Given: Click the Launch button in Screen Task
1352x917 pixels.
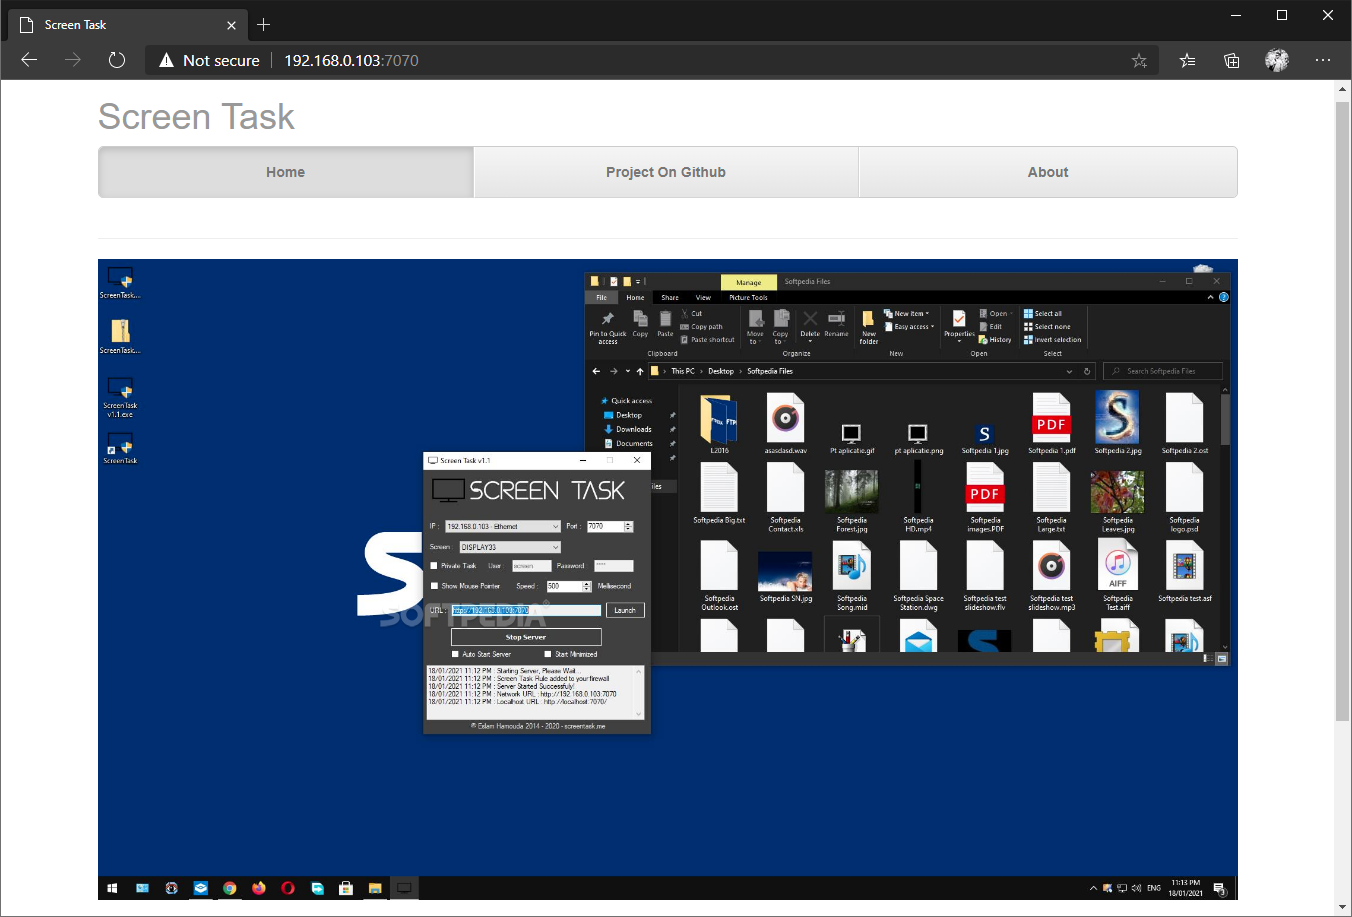Looking at the screenshot, I should point(625,610).
